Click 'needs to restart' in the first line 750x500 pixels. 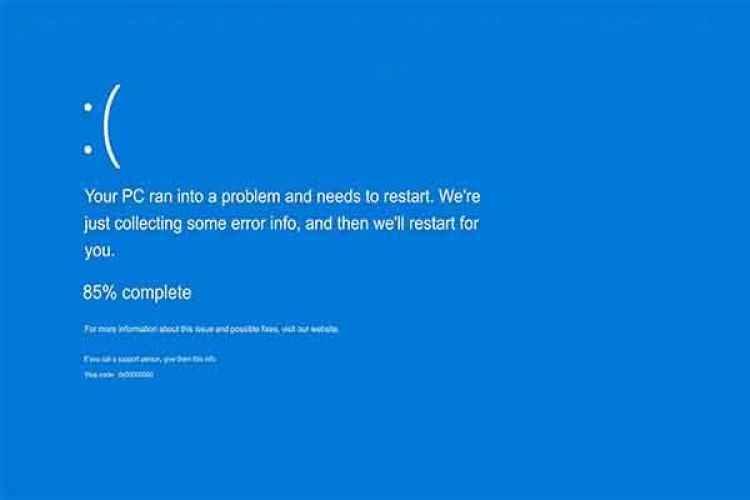[x=375, y=196]
